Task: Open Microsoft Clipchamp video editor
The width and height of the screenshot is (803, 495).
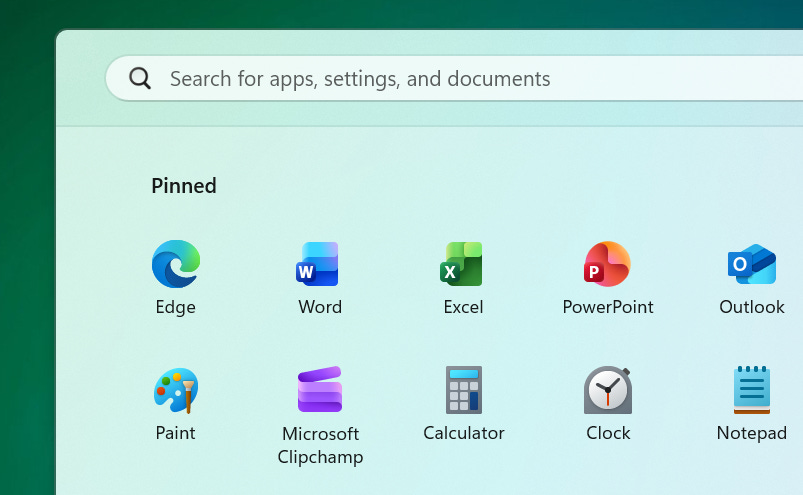Action: coord(320,389)
